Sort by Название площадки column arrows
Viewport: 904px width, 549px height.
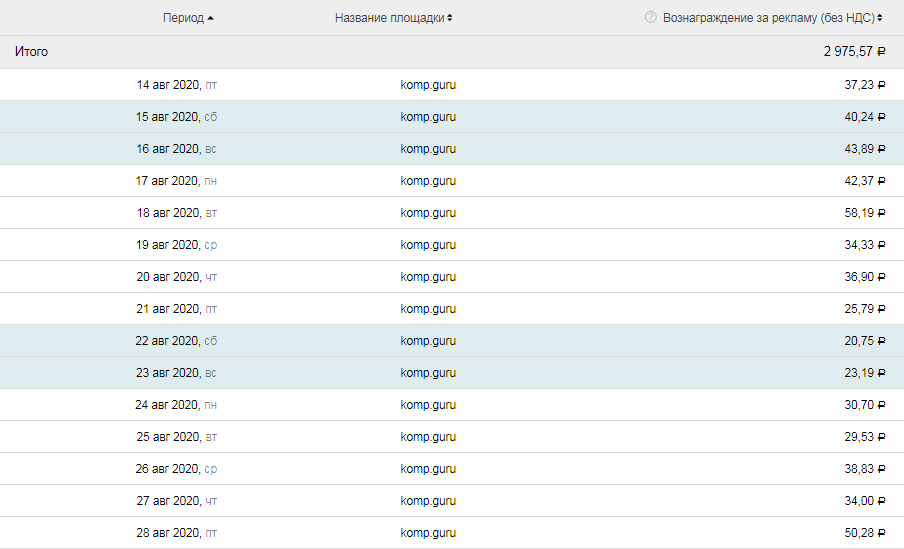tap(450, 18)
